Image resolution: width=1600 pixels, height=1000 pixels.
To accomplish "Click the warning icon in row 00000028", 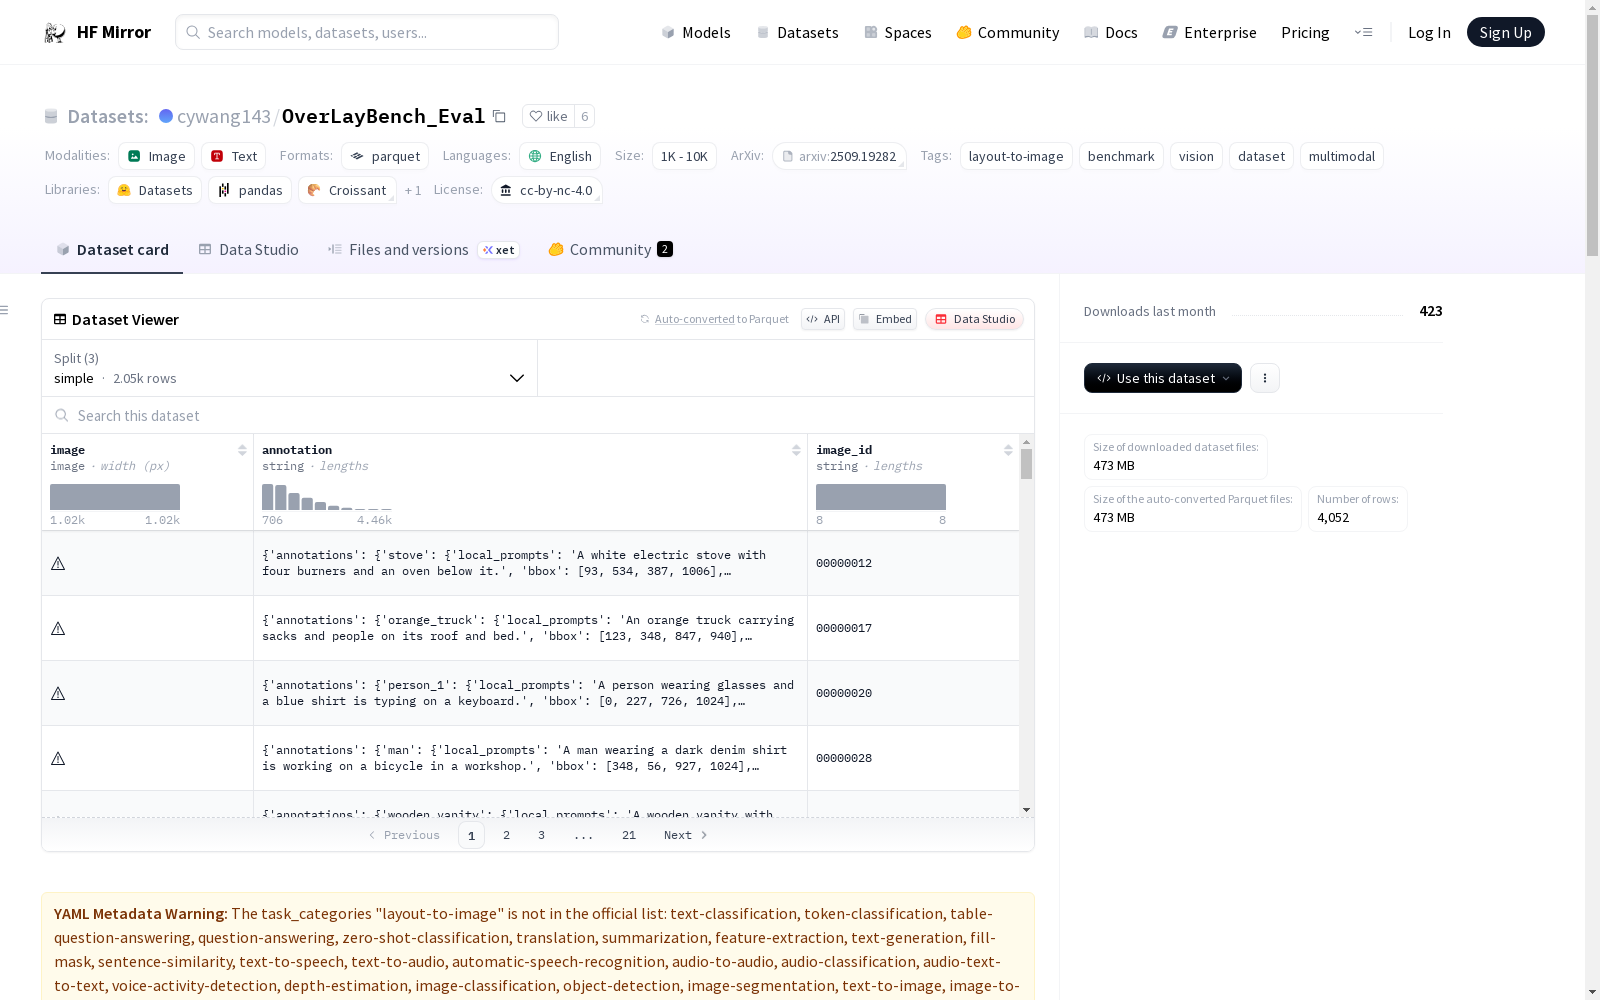I will pyautogui.click(x=58, y=759).
